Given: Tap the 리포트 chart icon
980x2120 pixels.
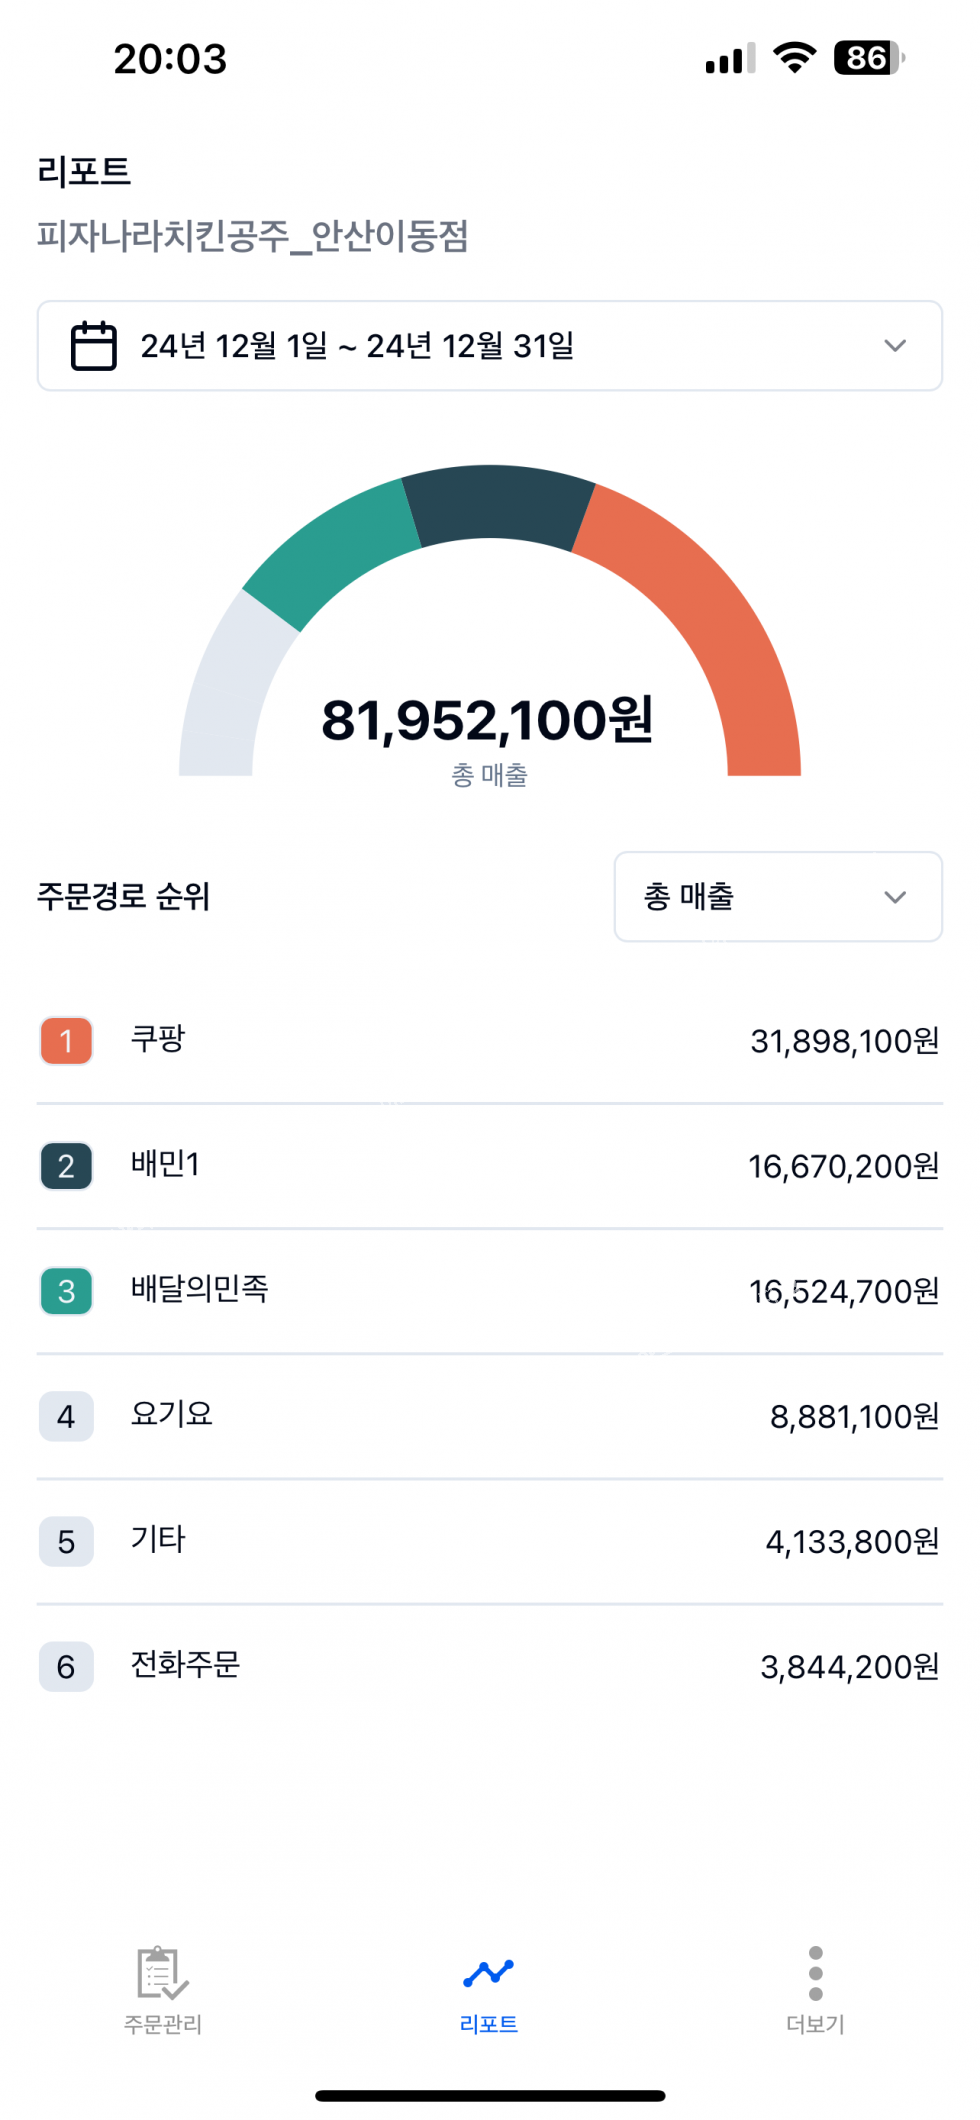Looking at the screenshot, I should click(x=488, y=1973).
